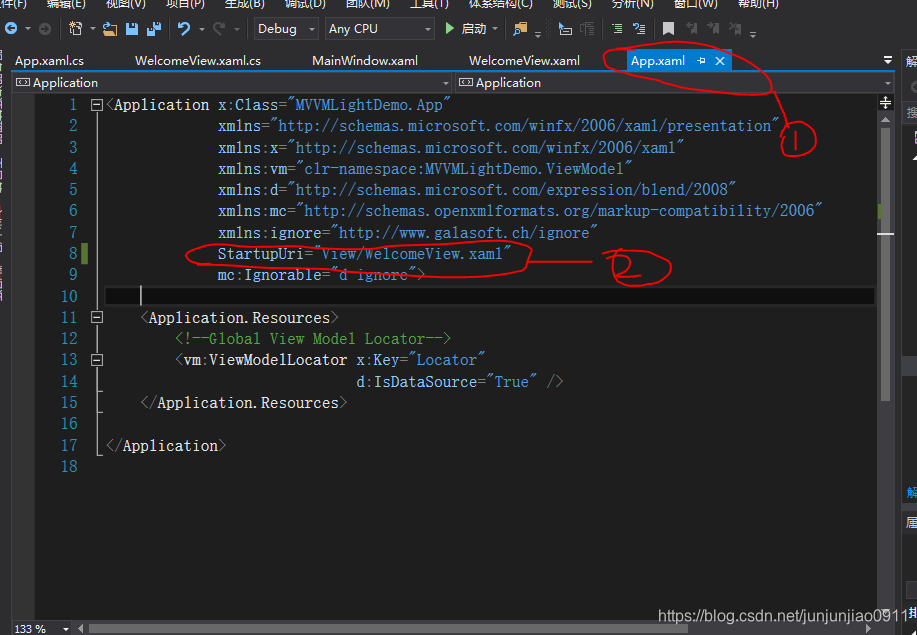Select the App.xaml tab
917x635 pixels.
658,61
